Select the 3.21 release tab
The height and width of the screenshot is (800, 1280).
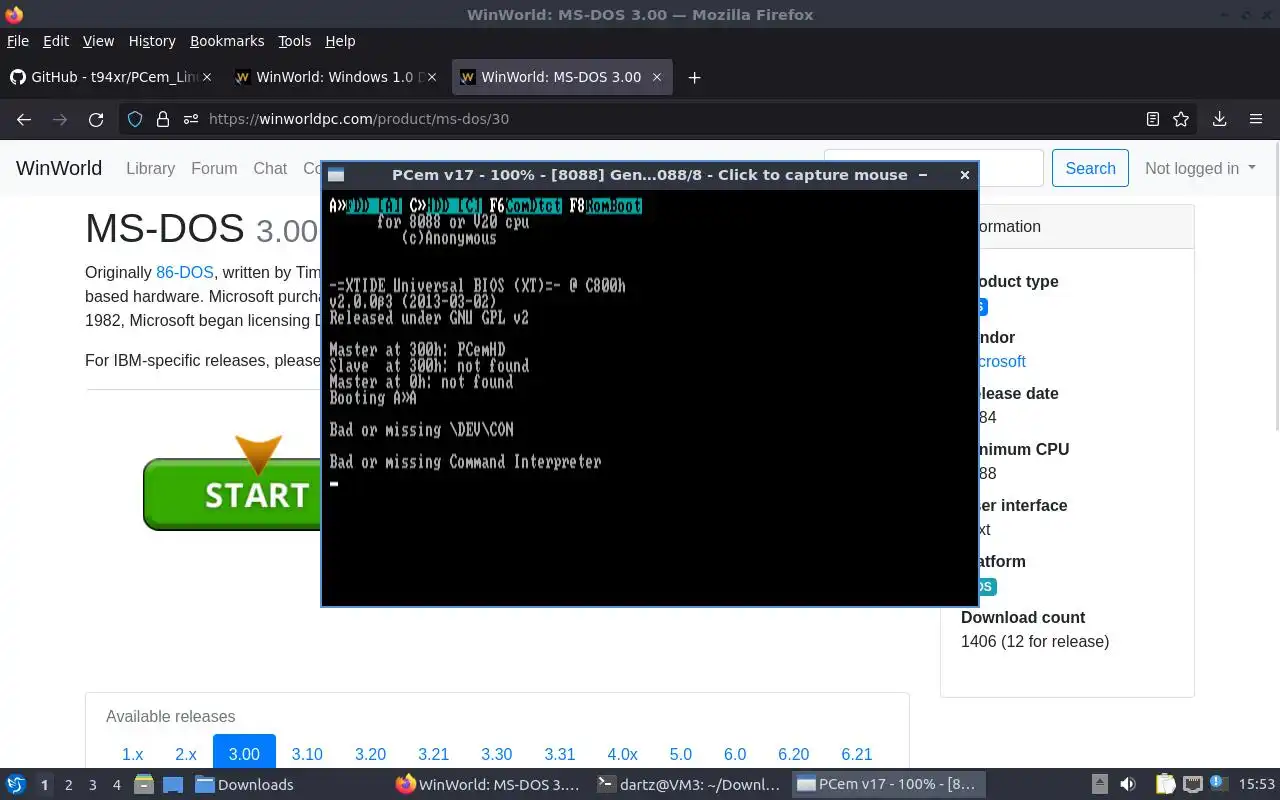pos(433,754)
